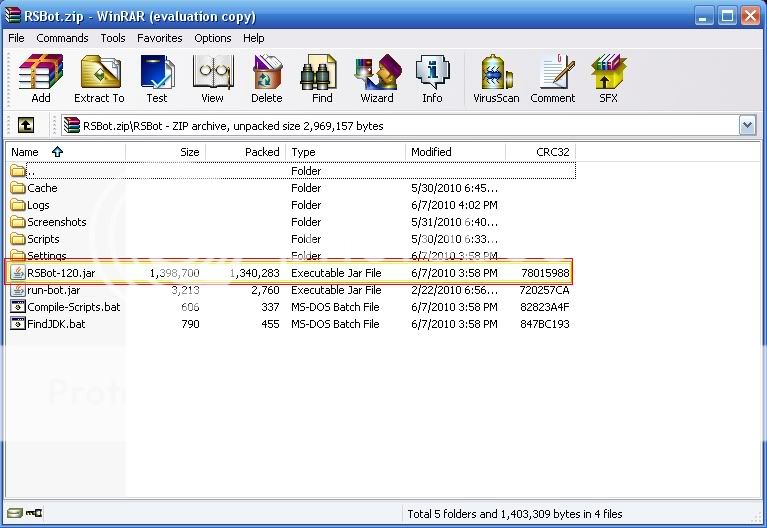Show archive Info
Image resolution: width=767 pixels, height=528 pixels.
pos(432,78)
